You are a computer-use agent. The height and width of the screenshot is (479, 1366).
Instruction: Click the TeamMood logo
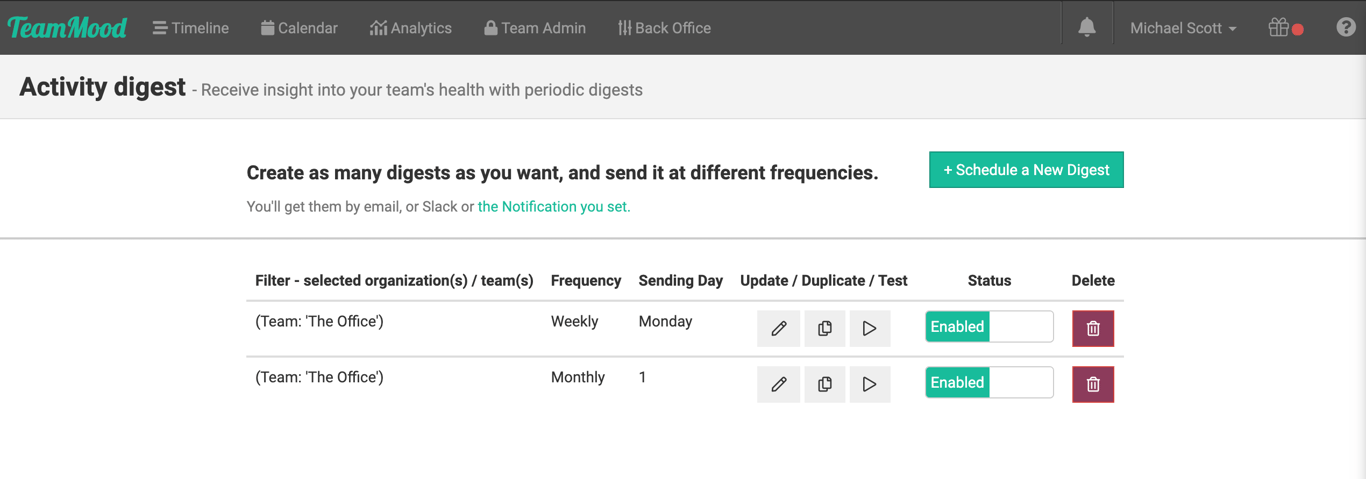pyautogui.click(x=67, y=28)
